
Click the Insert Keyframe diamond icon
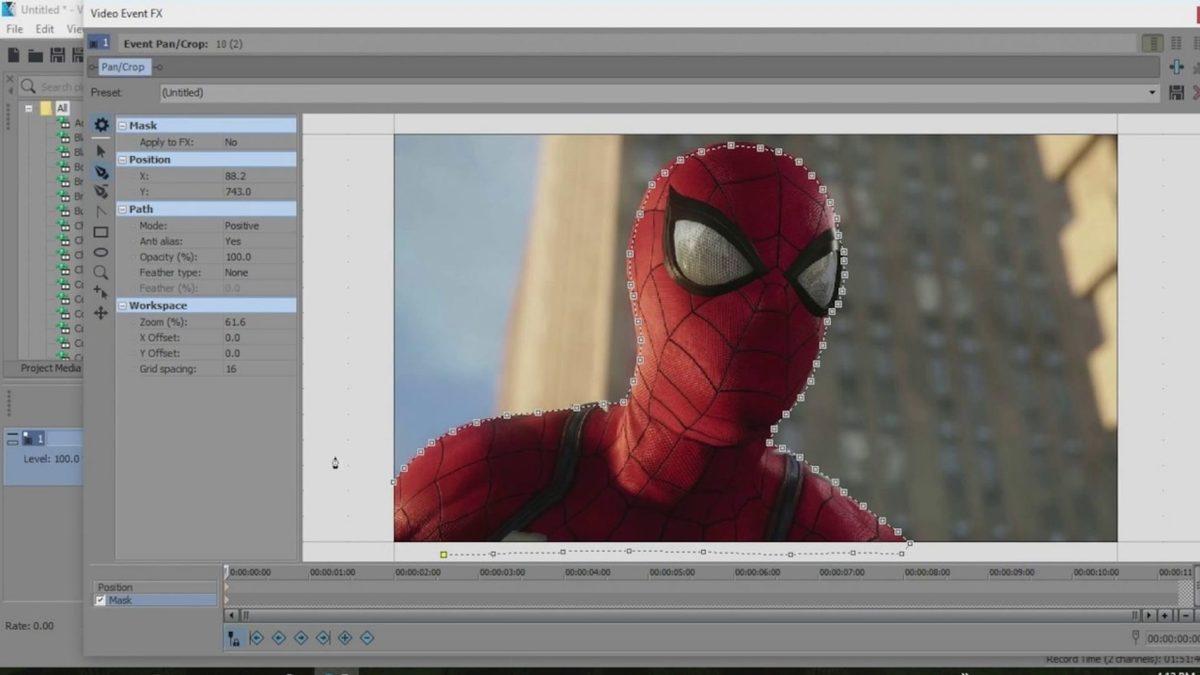[345, 637]
